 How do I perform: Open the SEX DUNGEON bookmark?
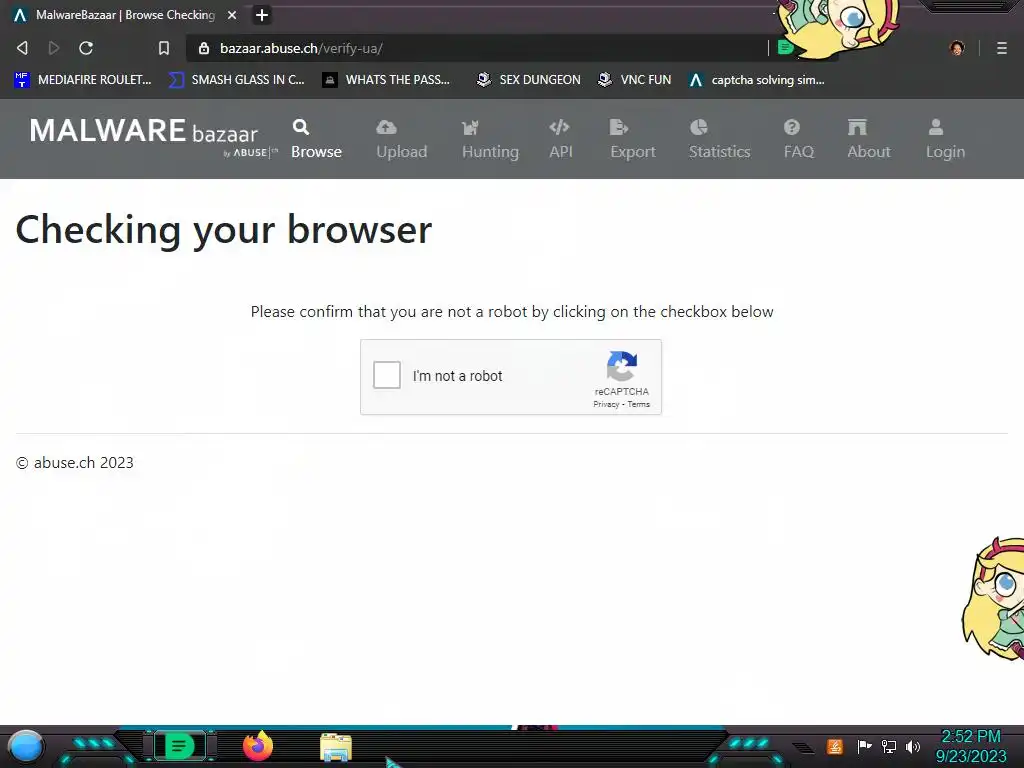coord(528,80)
